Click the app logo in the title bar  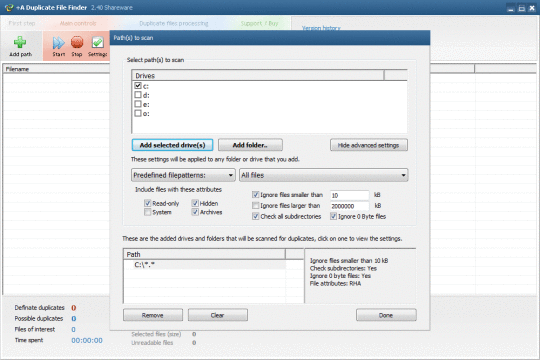pyautogui.click(x=9, y=7)
